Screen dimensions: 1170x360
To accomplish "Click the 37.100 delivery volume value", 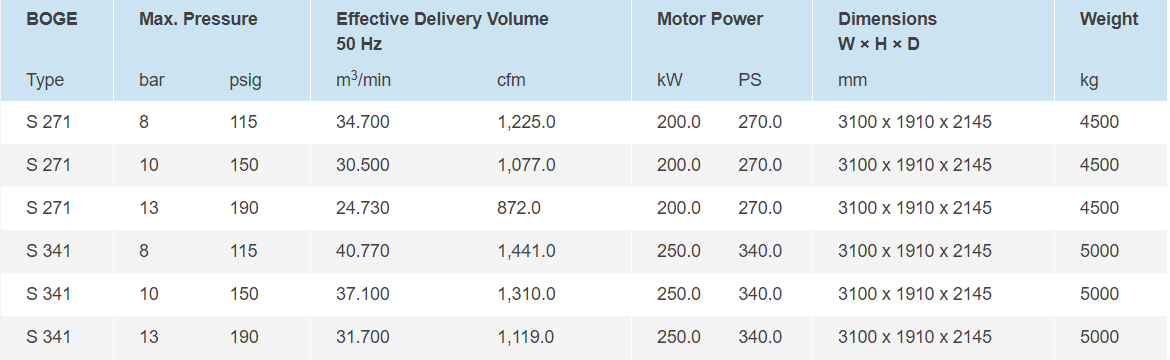I will pyautogui.click(x=363, y=294).
